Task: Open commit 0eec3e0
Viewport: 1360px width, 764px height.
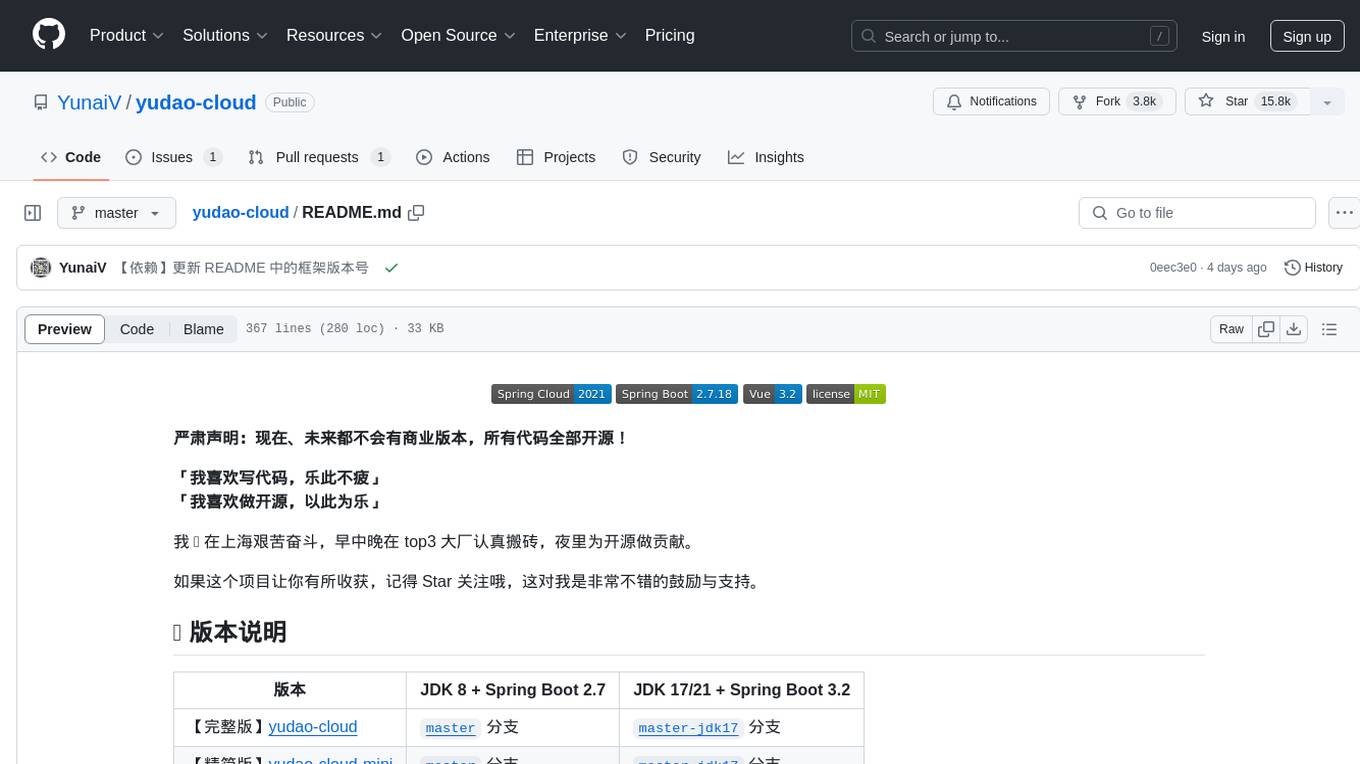Action: point(1173,268)
